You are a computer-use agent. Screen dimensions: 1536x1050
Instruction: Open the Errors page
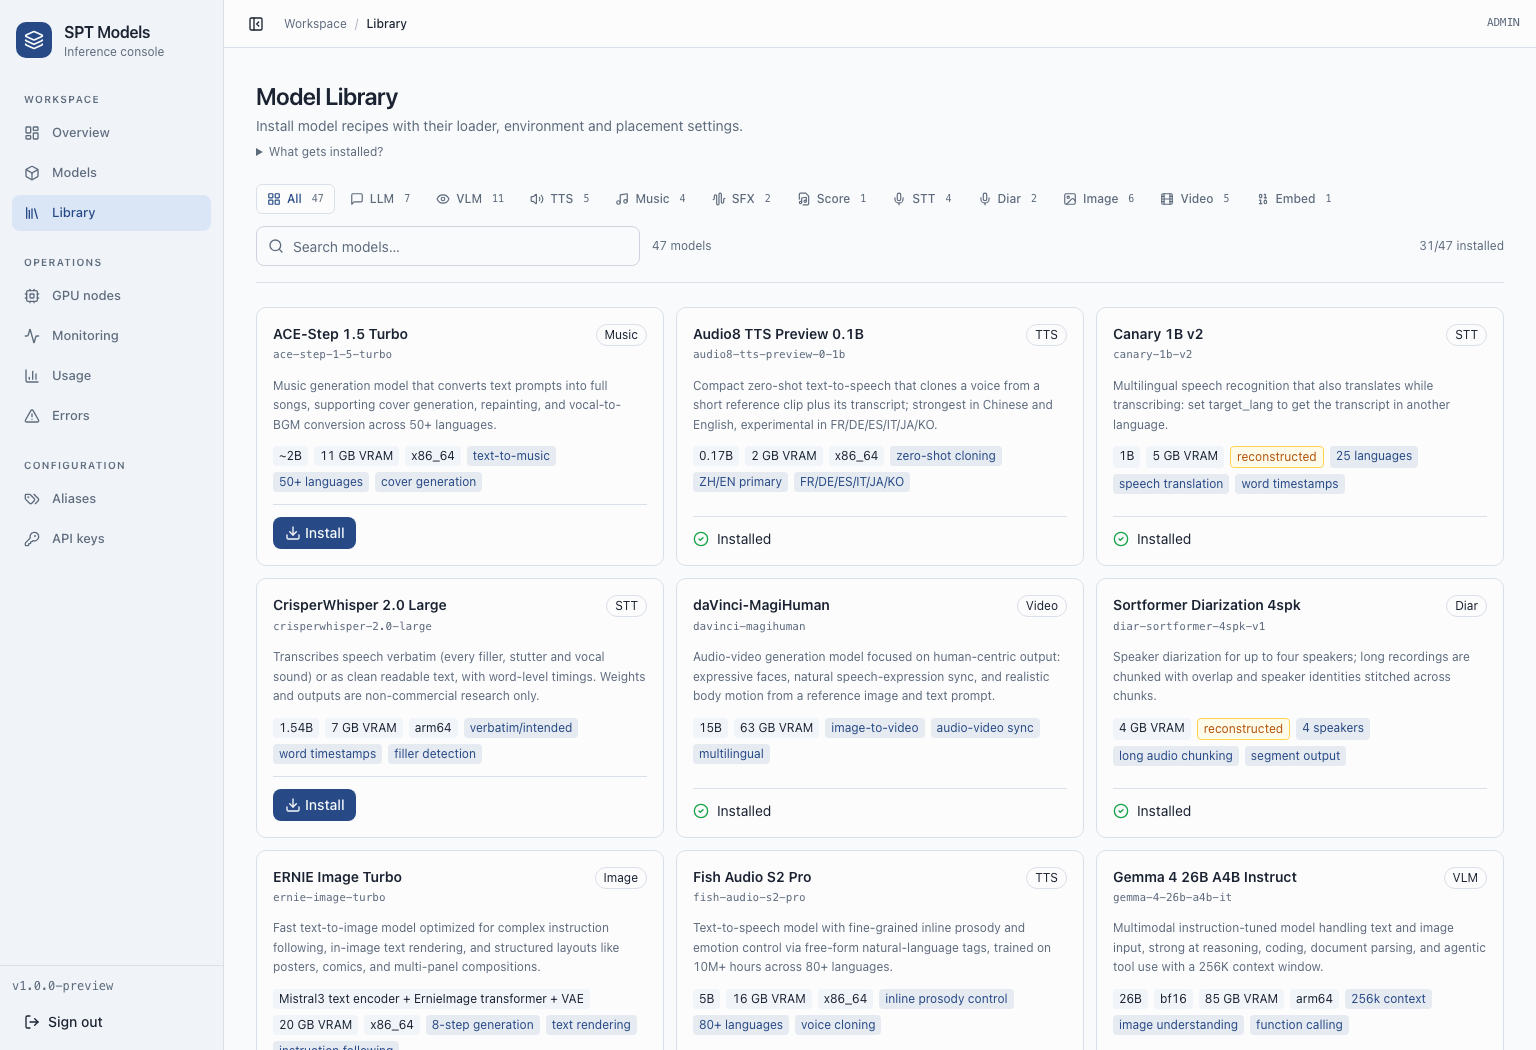[111, 416]
